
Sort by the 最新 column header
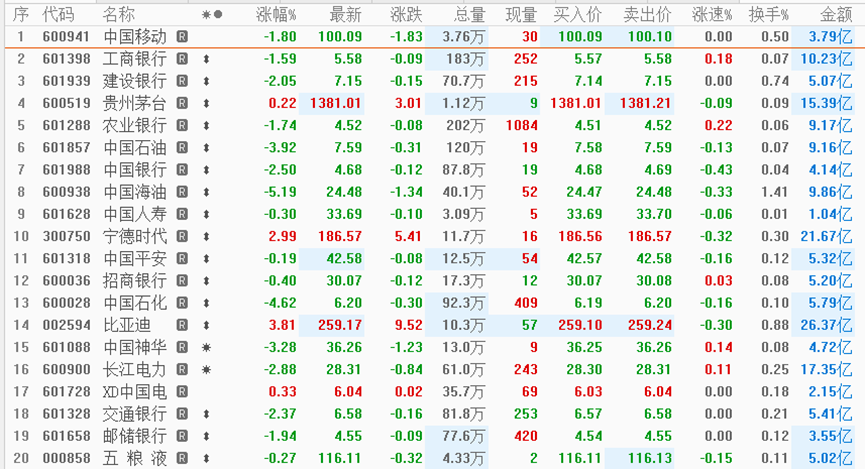tap(345, 14)
